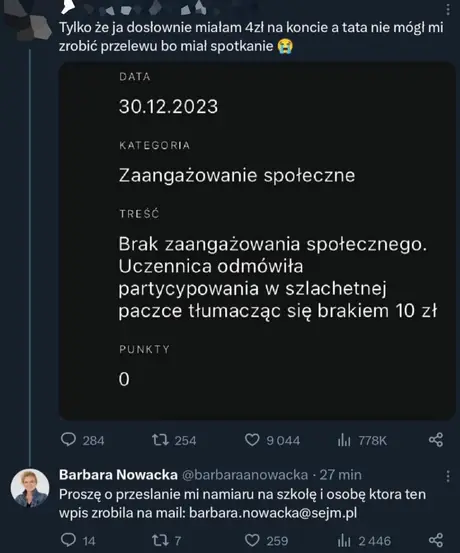Retweet the post with 254 retweets
This screenshot has height=553, width=460.
tap(174, 440)
